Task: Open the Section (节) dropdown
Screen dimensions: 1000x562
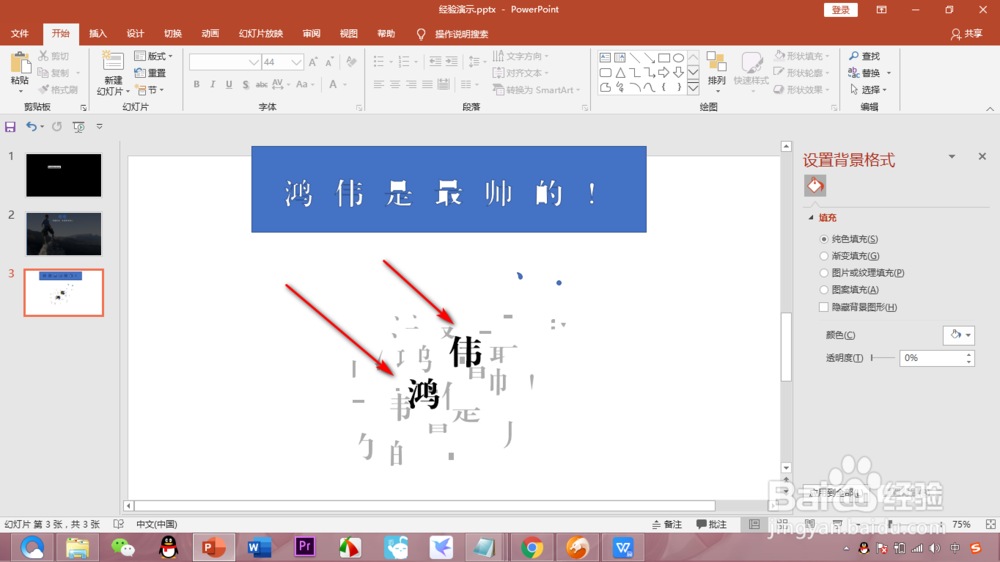Action: [x=150, y=90]
